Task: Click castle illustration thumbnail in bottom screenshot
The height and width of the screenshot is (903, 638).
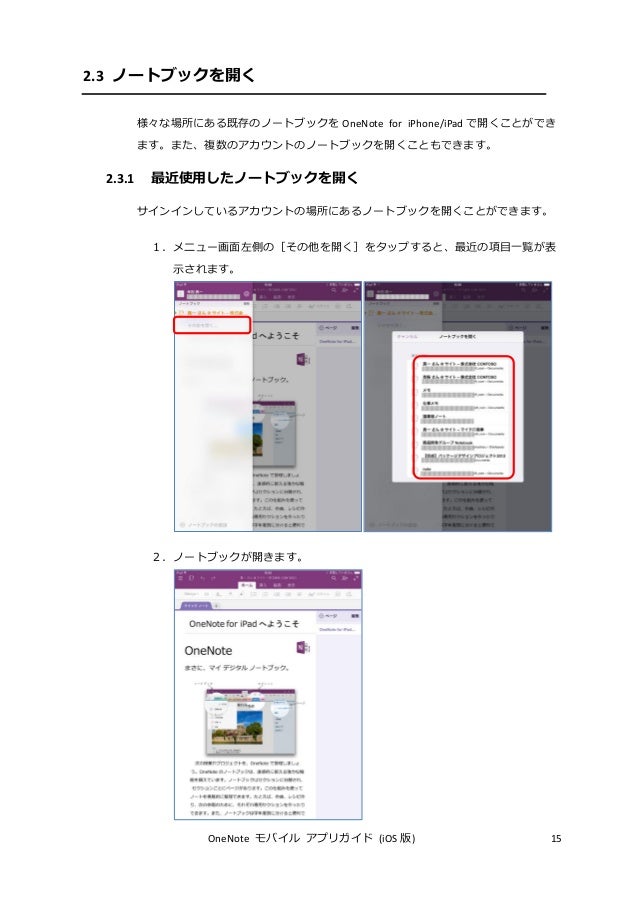Action: [250, 722]
